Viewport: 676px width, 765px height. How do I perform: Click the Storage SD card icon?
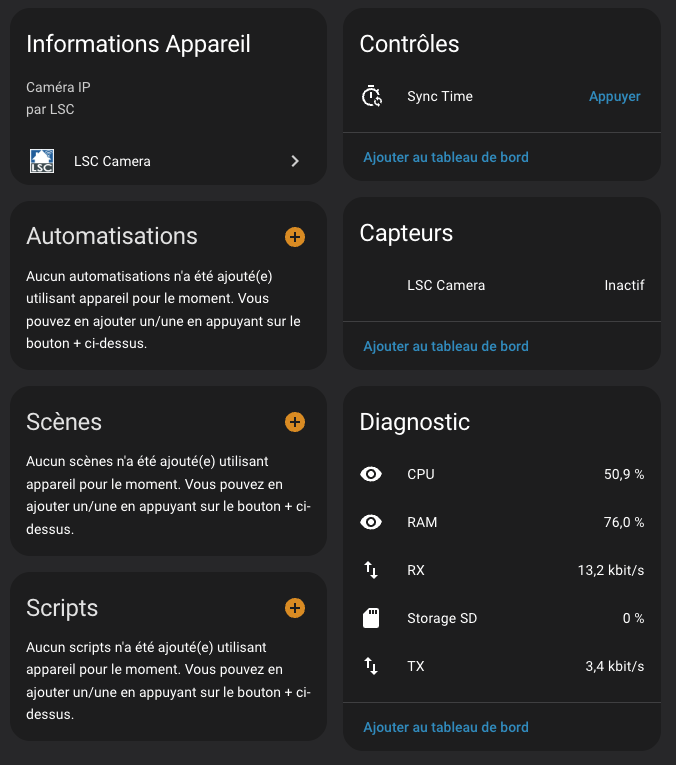coord(371,618)
